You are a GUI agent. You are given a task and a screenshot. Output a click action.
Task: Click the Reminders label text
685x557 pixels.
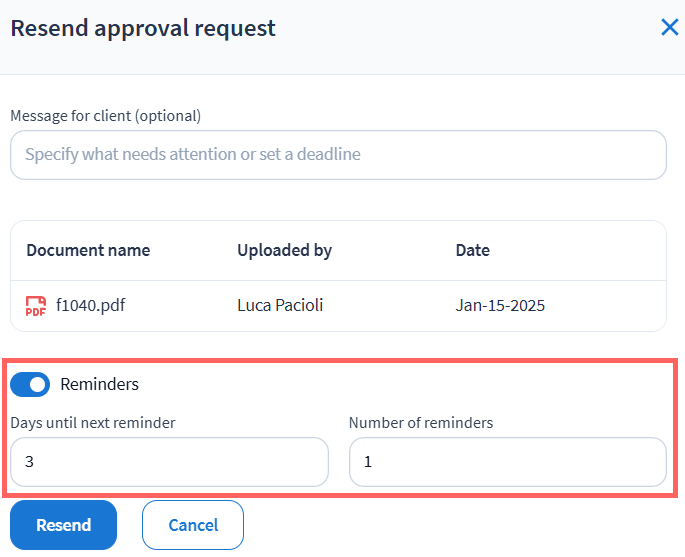[x=99, y=384]
